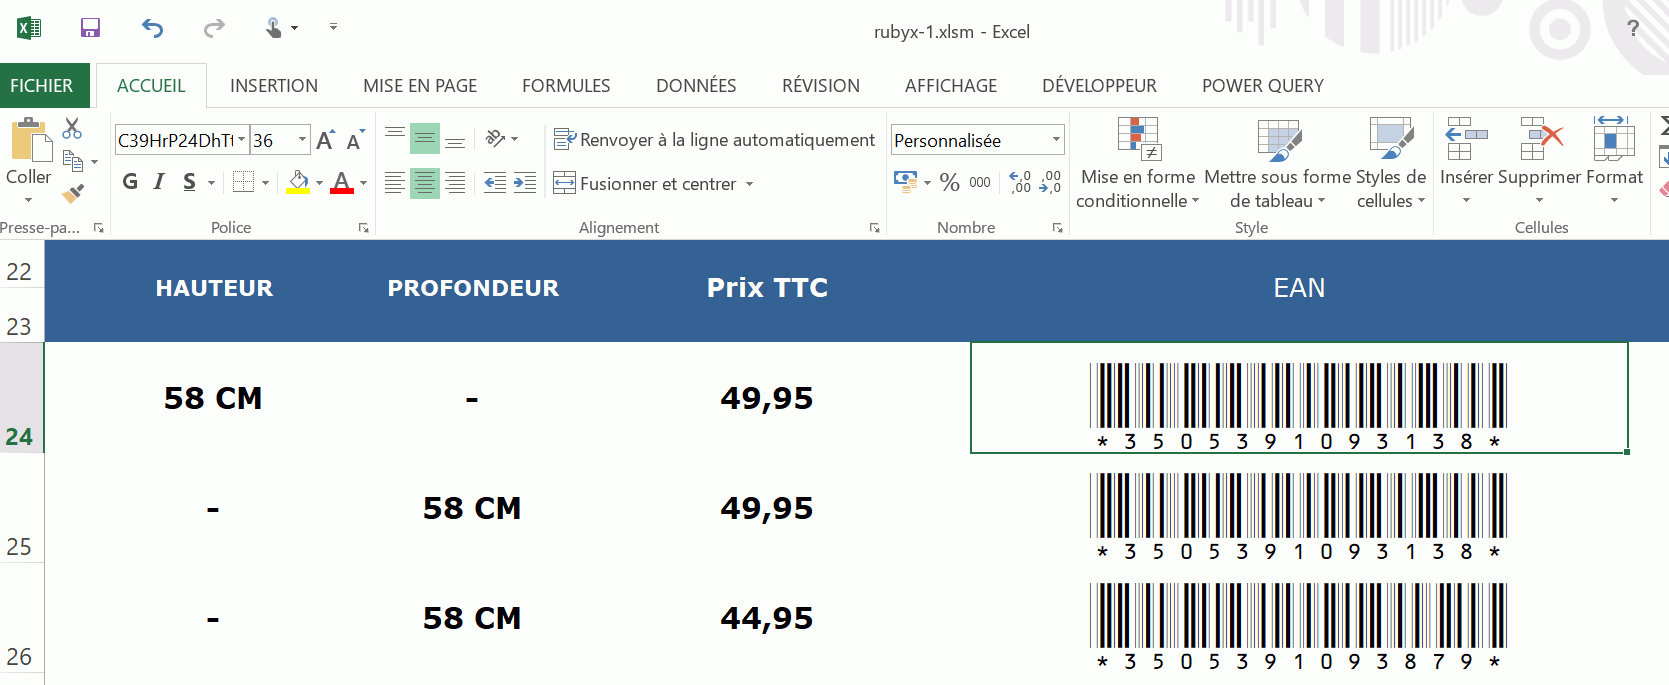
Task: Switch to the FORMULES tab
Action: coord(566,86)
